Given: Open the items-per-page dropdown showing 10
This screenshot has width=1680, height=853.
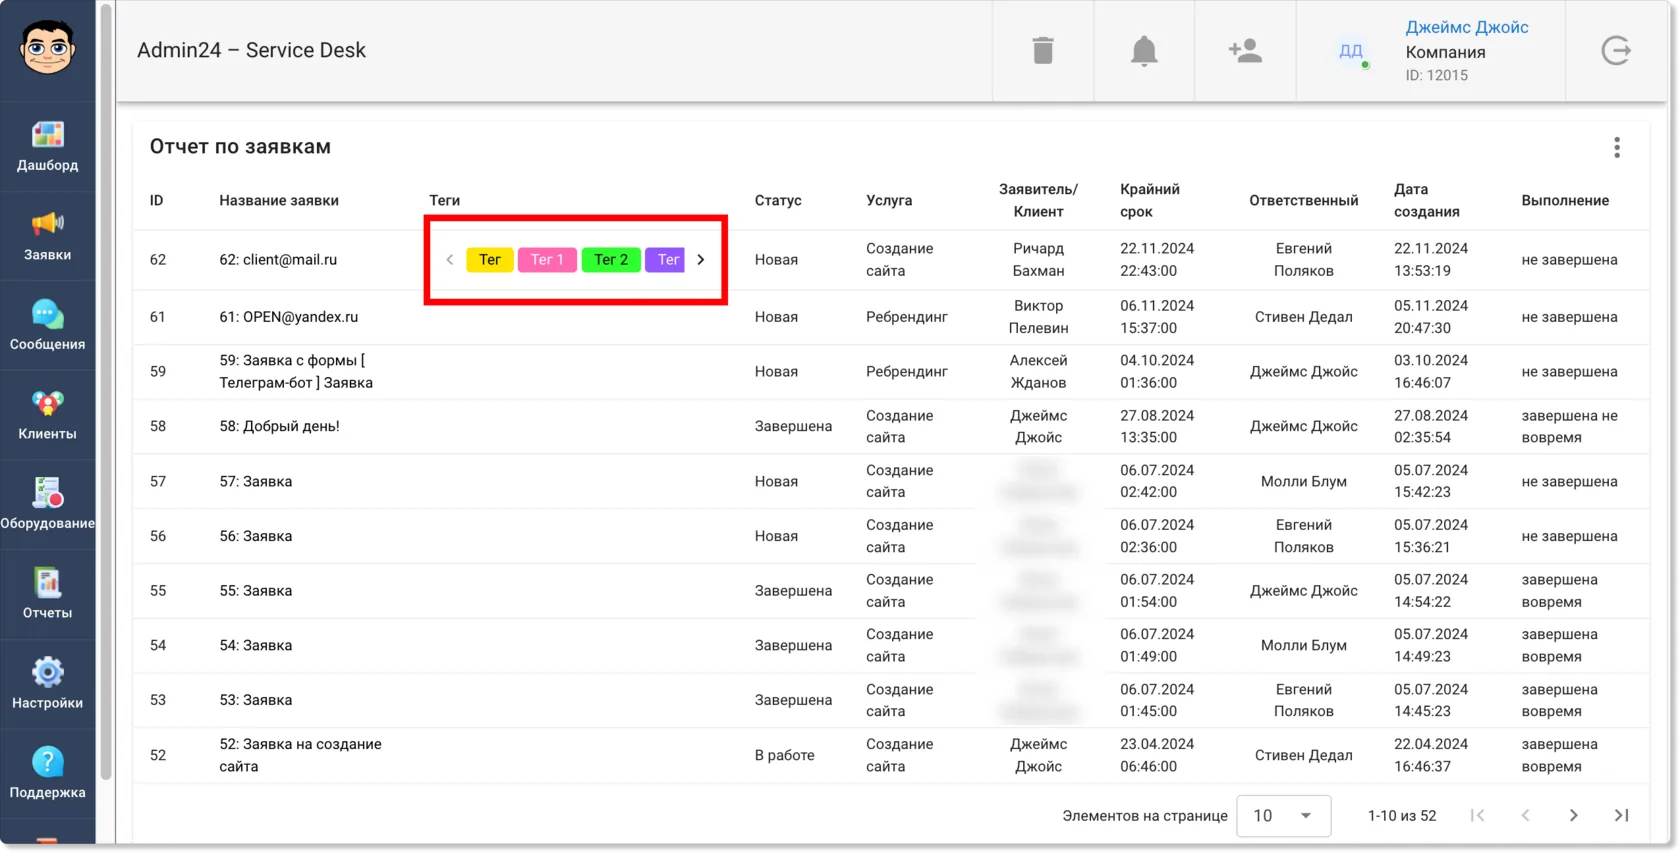Looking at the screenshot, I should pos(1284,816).
